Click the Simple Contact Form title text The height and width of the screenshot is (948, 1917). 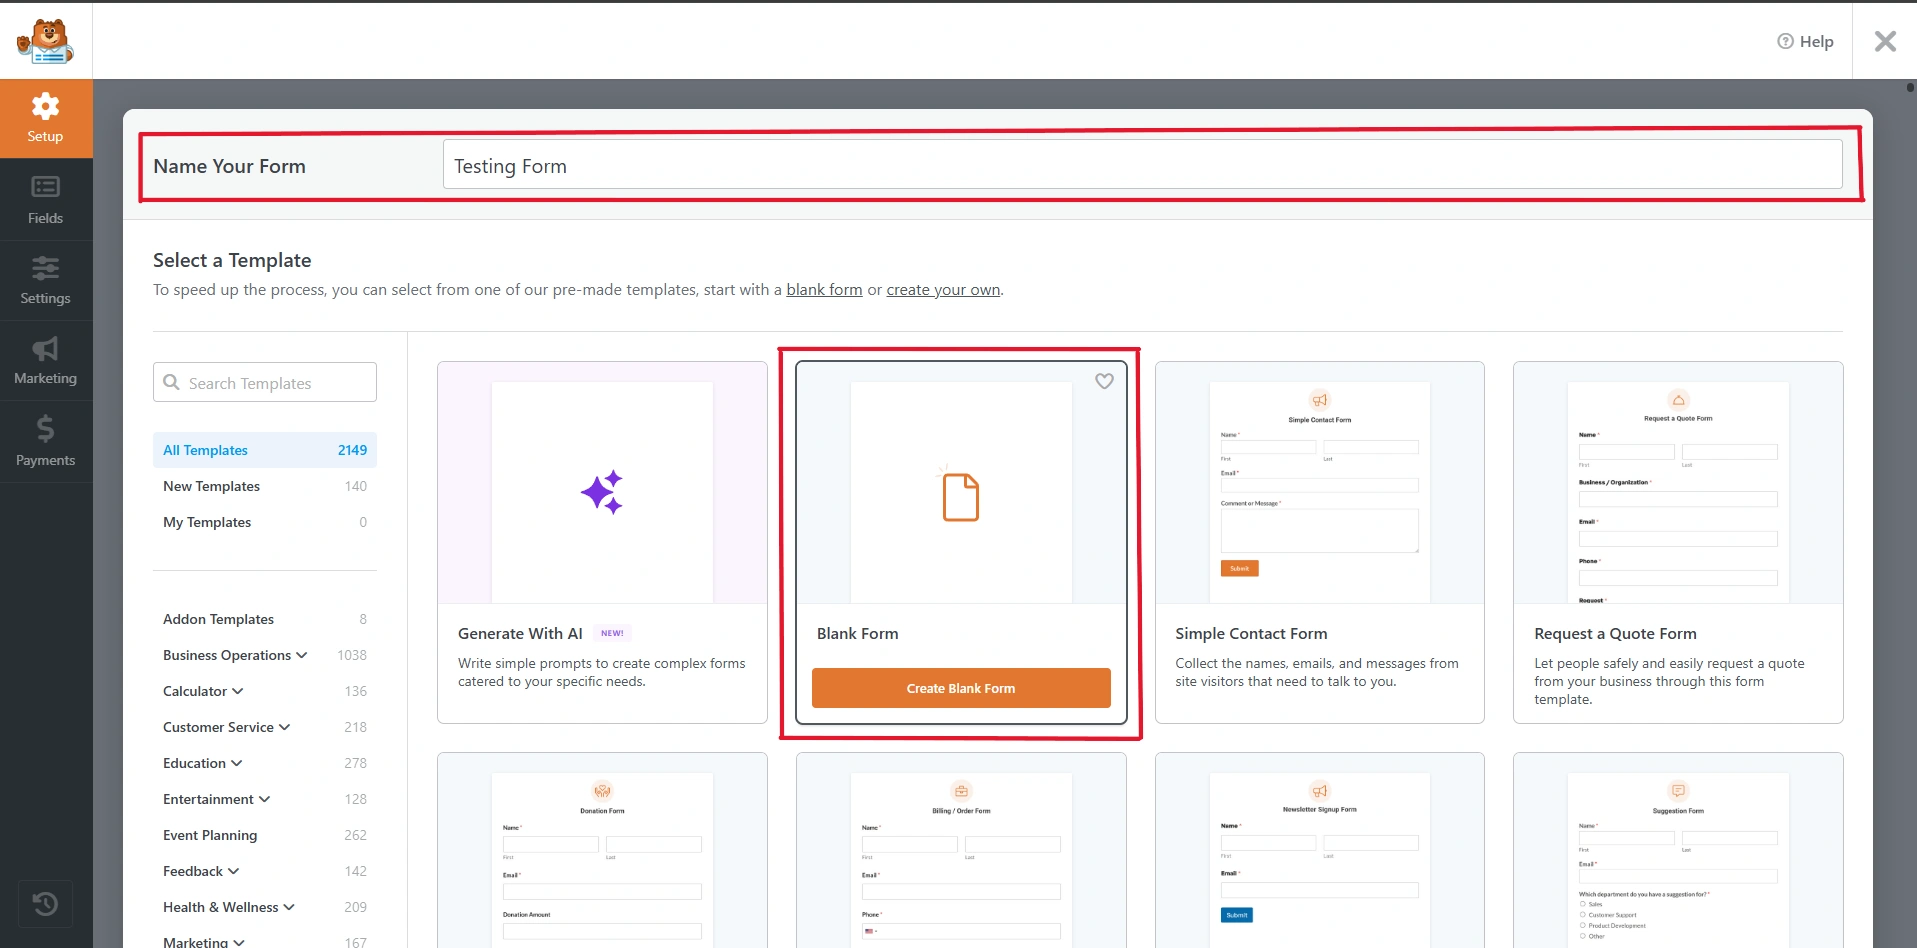1251,633
